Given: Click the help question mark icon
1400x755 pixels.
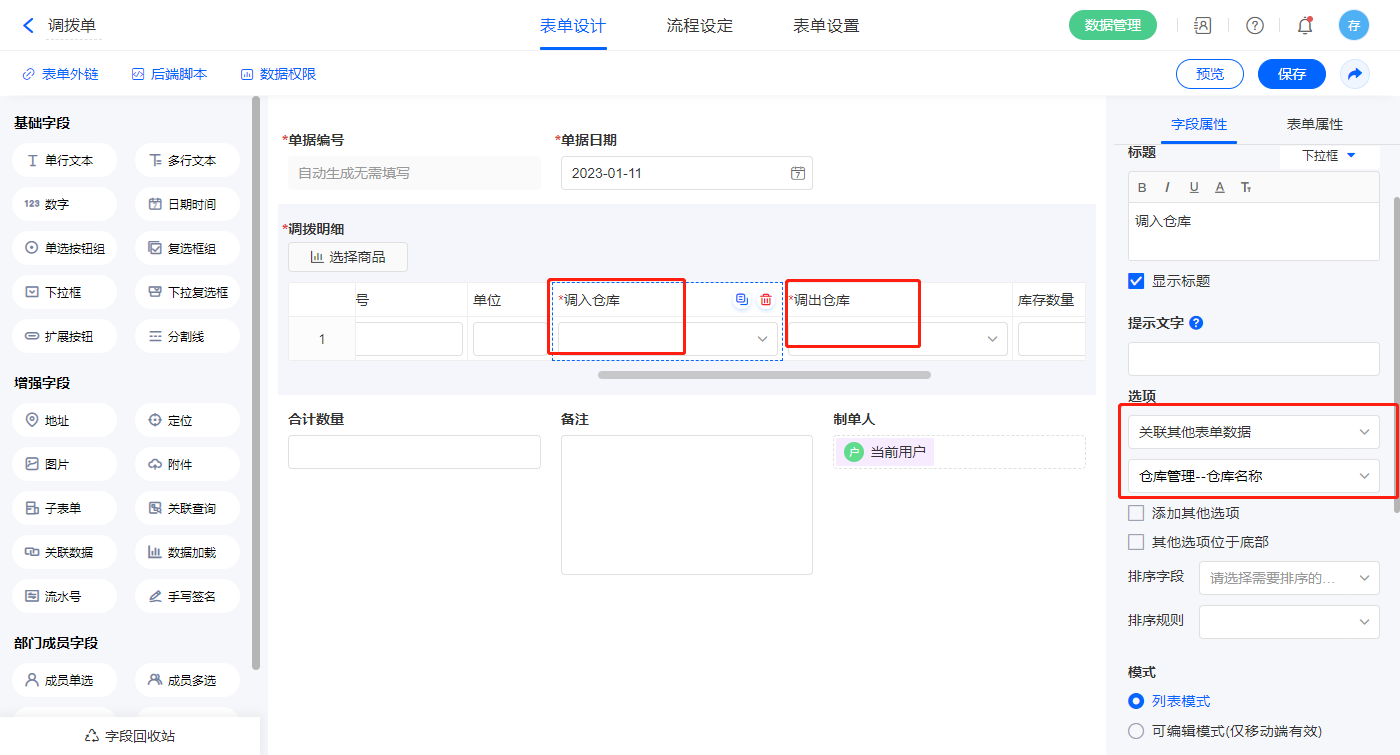Looking at the screenshot, I should coord(1254,26).
